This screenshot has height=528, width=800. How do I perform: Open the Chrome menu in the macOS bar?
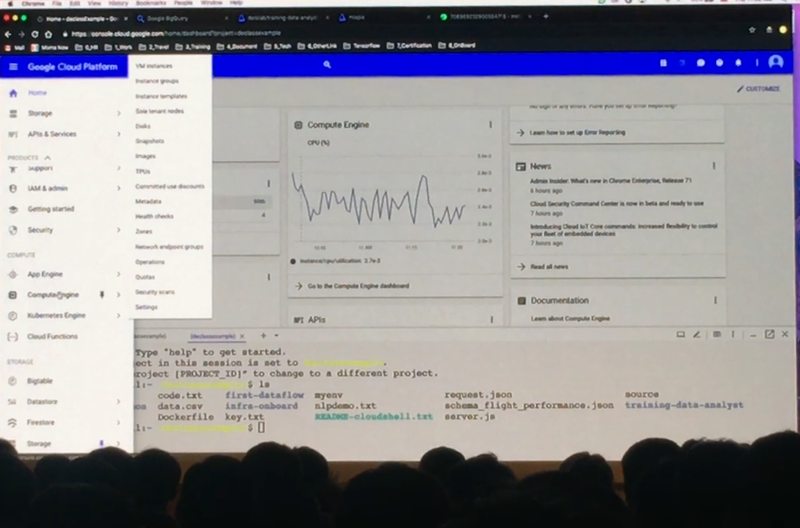tap(32, 3)
